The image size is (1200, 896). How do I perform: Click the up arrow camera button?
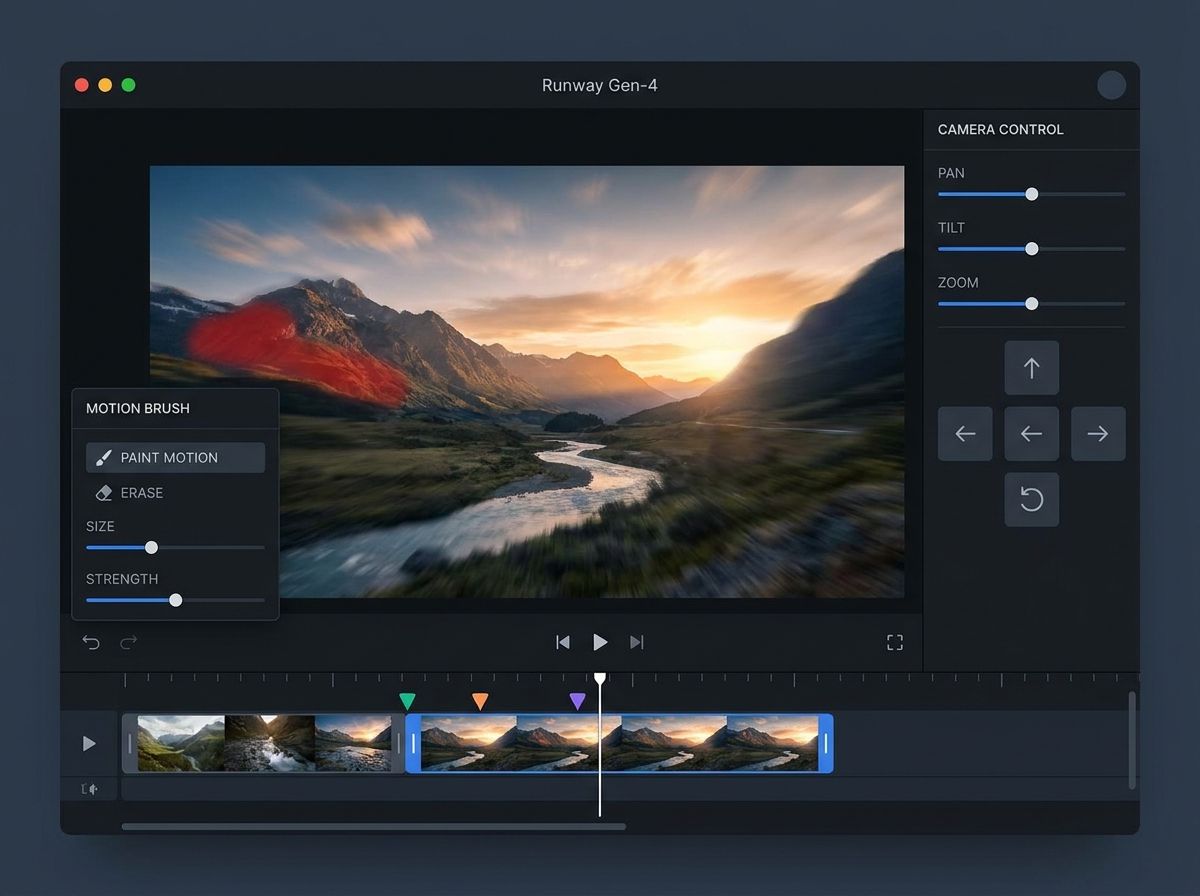(1031, 367)
